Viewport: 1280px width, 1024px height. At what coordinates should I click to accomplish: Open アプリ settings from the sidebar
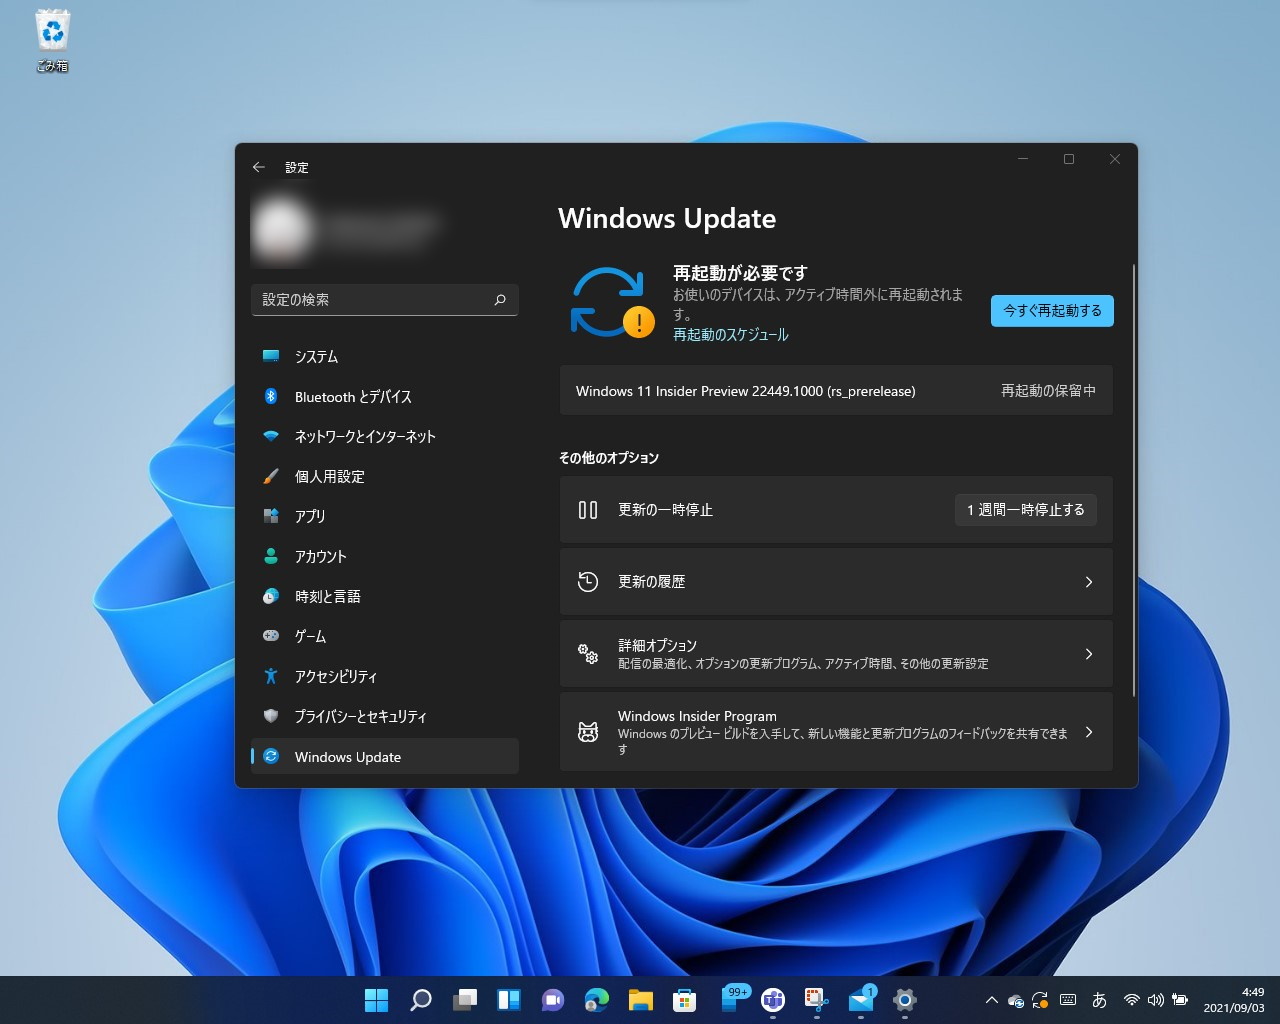(310, 516)
